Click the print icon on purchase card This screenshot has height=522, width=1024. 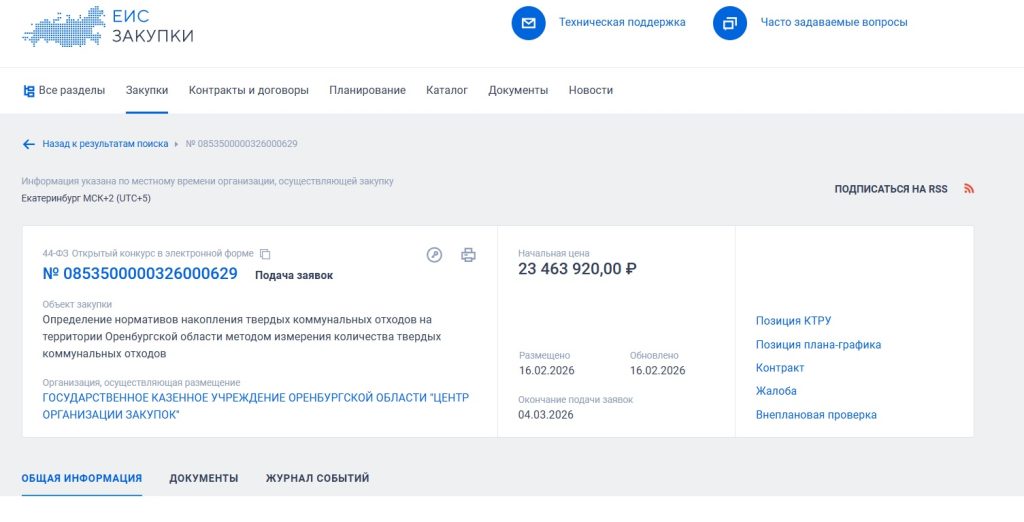coord(468,255)
